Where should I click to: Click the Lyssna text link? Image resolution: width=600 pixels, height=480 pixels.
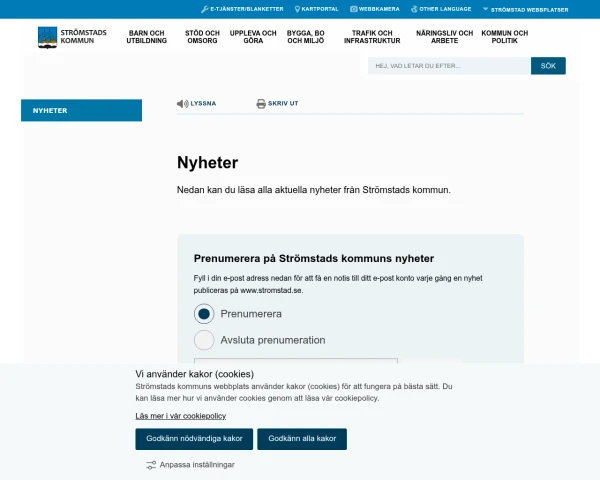(203, 103)
